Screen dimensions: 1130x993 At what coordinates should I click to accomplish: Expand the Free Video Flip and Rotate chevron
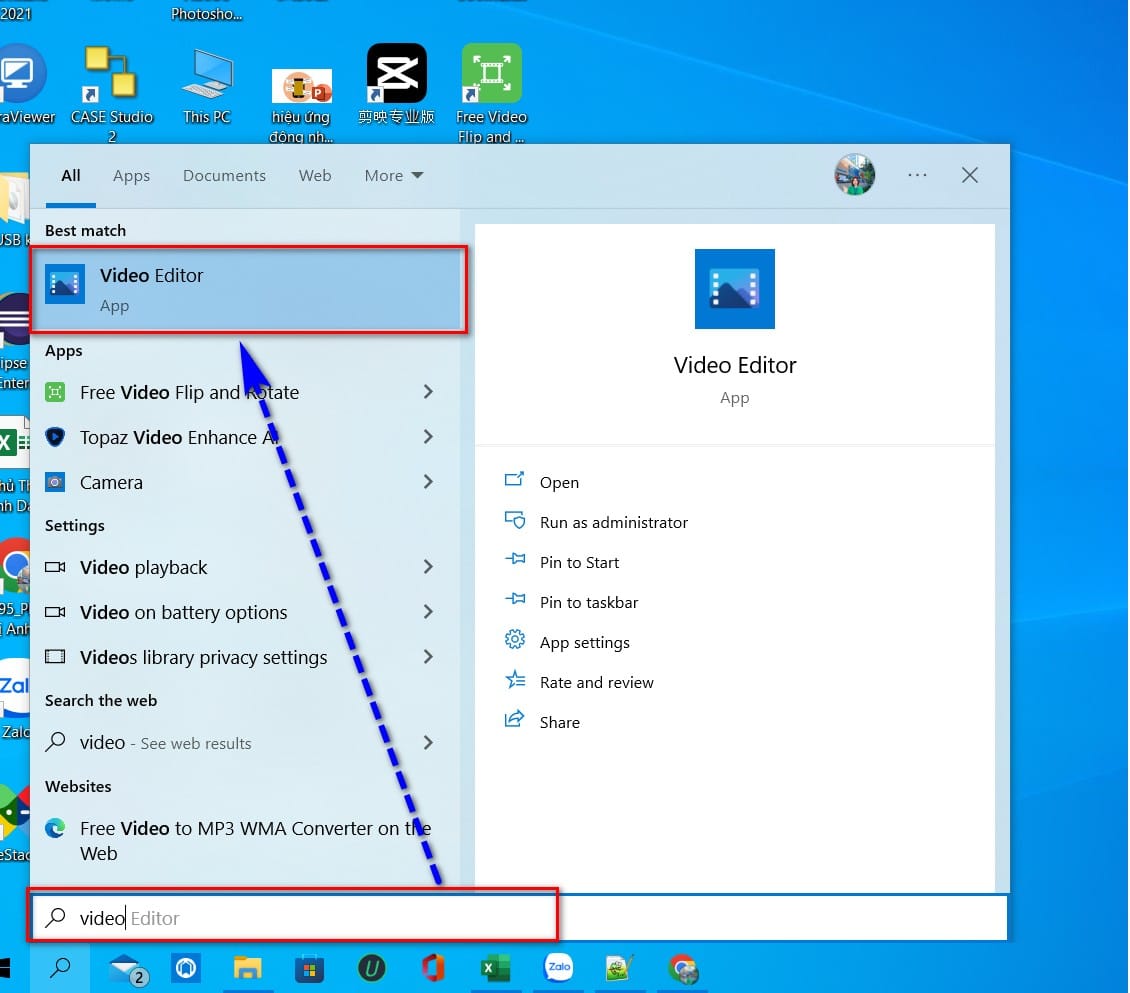click(x=428, y=392)
